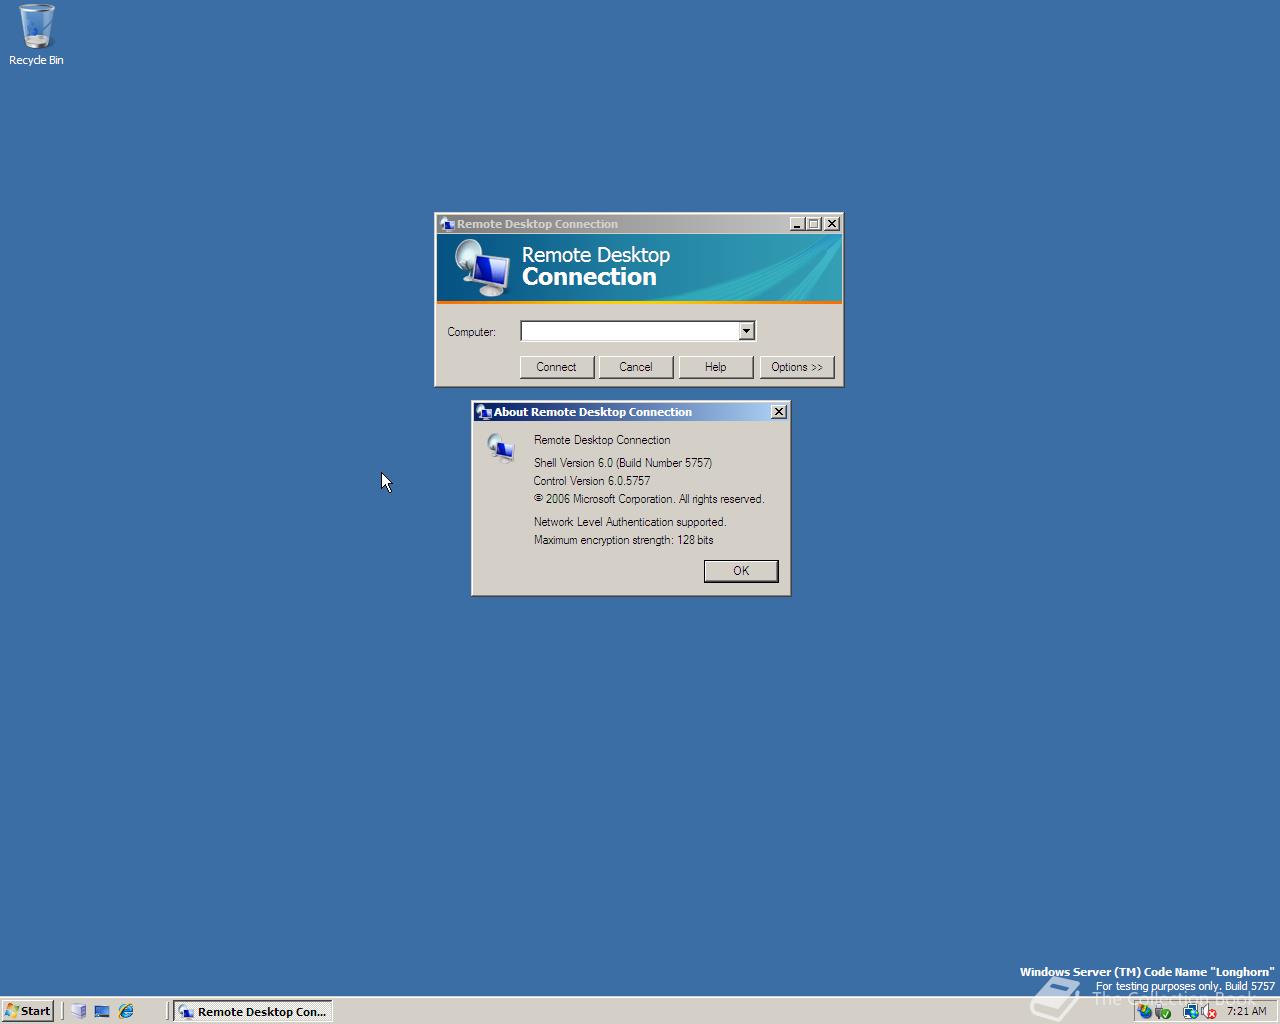The height and width of the screenshot is (1024, 1280).
Task: Click the Start button
Action: pos(28,1011)
